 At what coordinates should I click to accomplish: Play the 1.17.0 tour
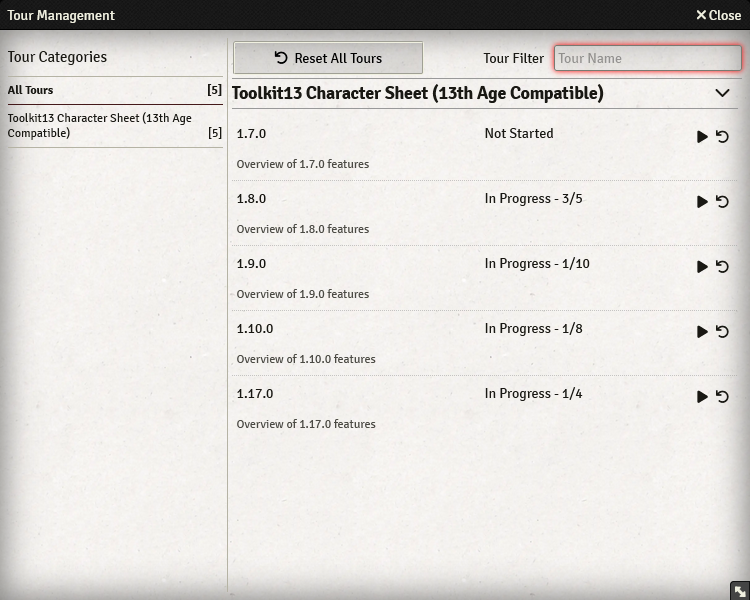[702, 397]
